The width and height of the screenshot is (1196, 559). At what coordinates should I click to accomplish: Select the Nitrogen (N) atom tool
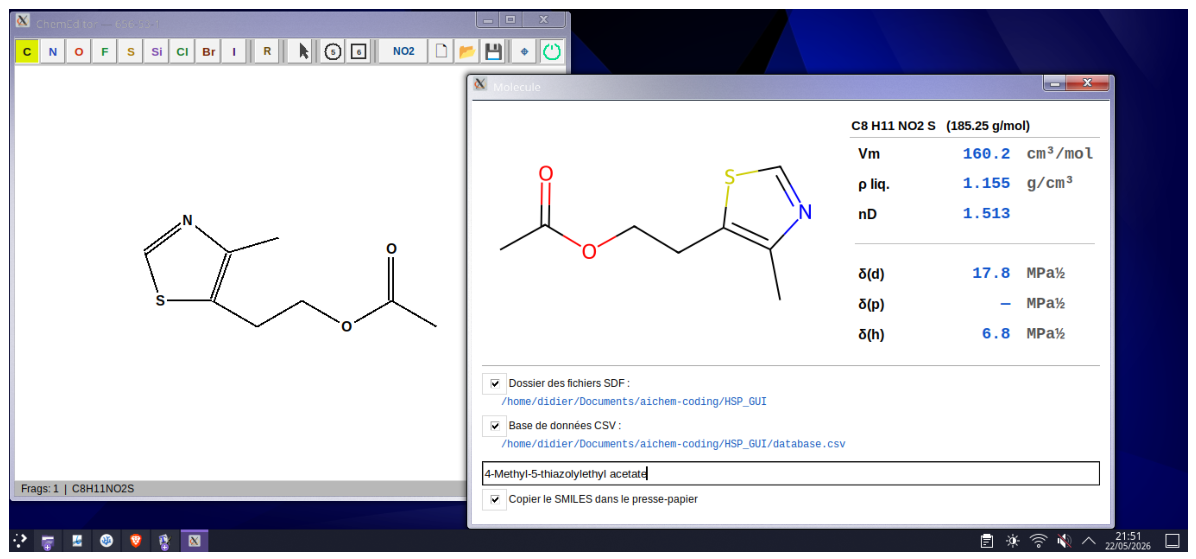(x=53, y=52)
